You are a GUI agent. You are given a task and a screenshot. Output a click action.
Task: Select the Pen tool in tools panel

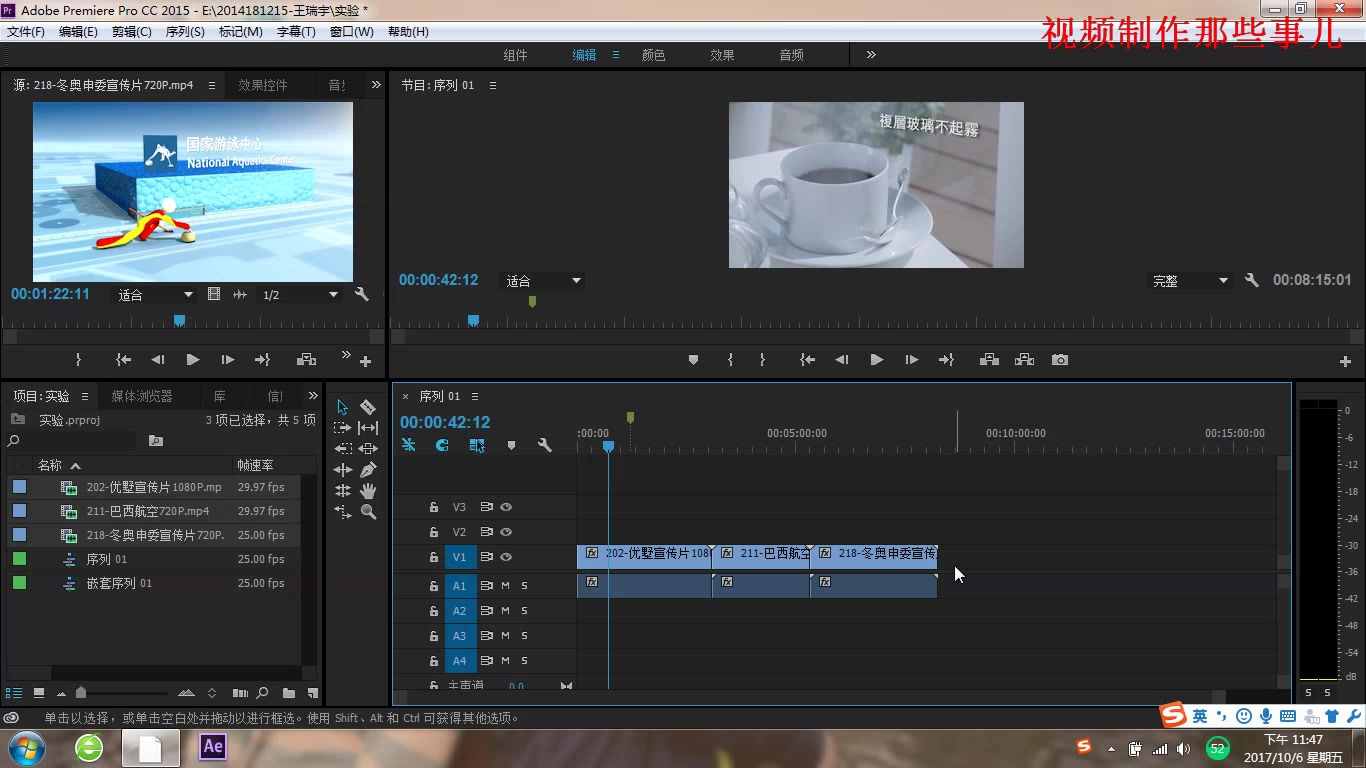click(368, 470)
